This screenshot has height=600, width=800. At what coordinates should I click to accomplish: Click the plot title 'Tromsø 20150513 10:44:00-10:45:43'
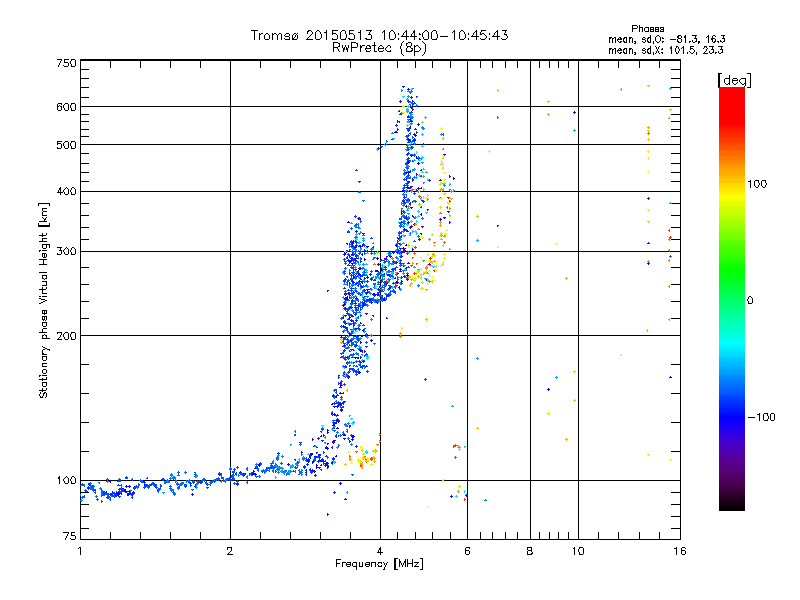pyautogui.click(x=379, y=35)
